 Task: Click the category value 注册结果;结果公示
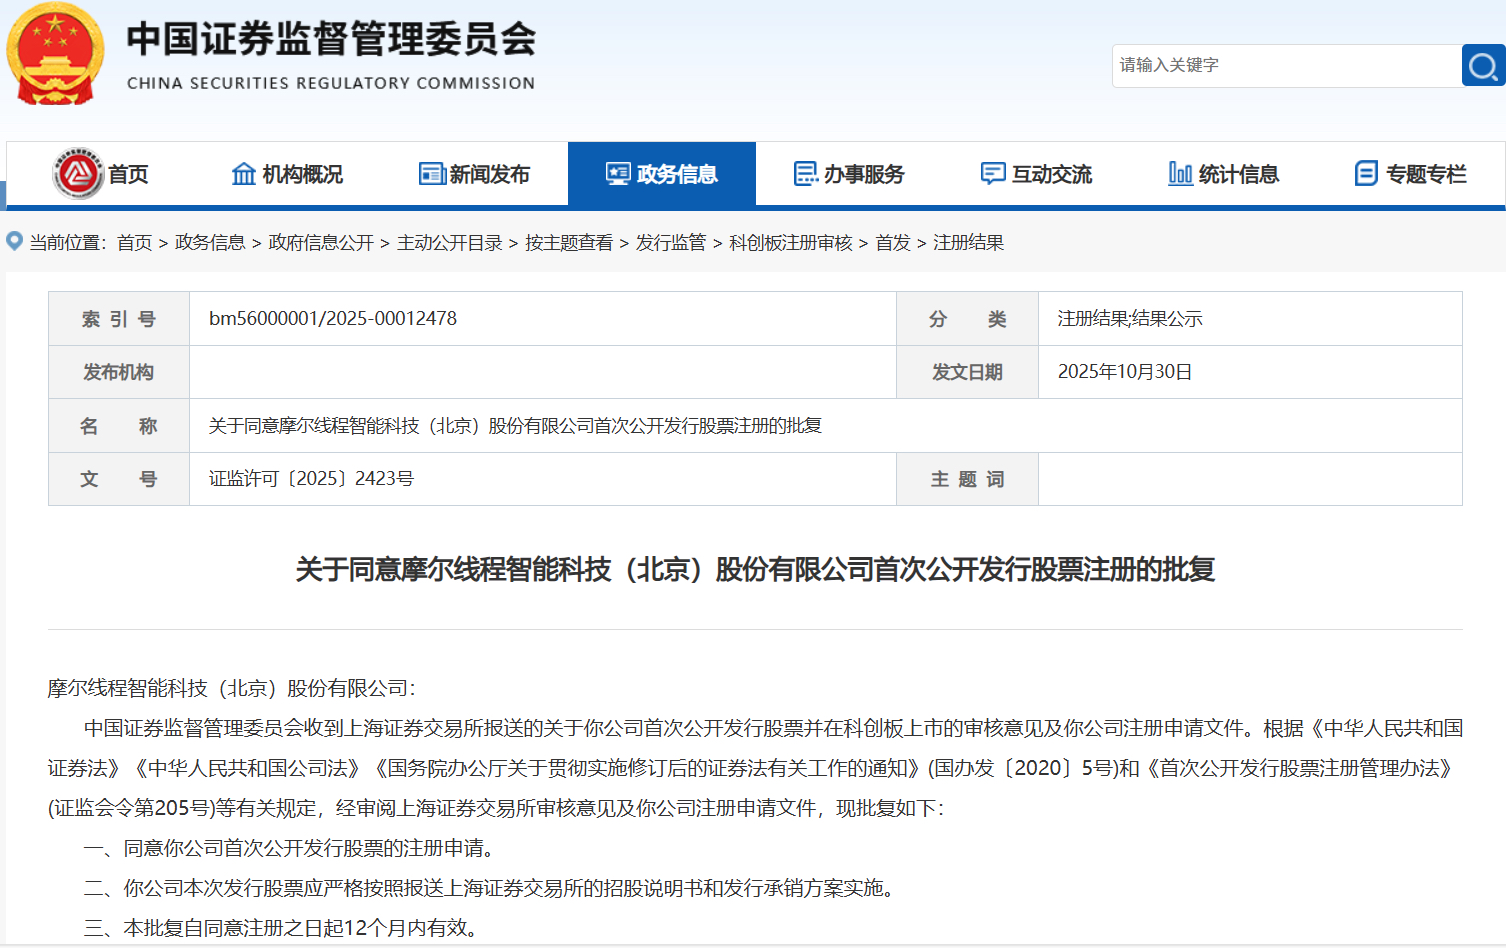(x=1130, y=319)
